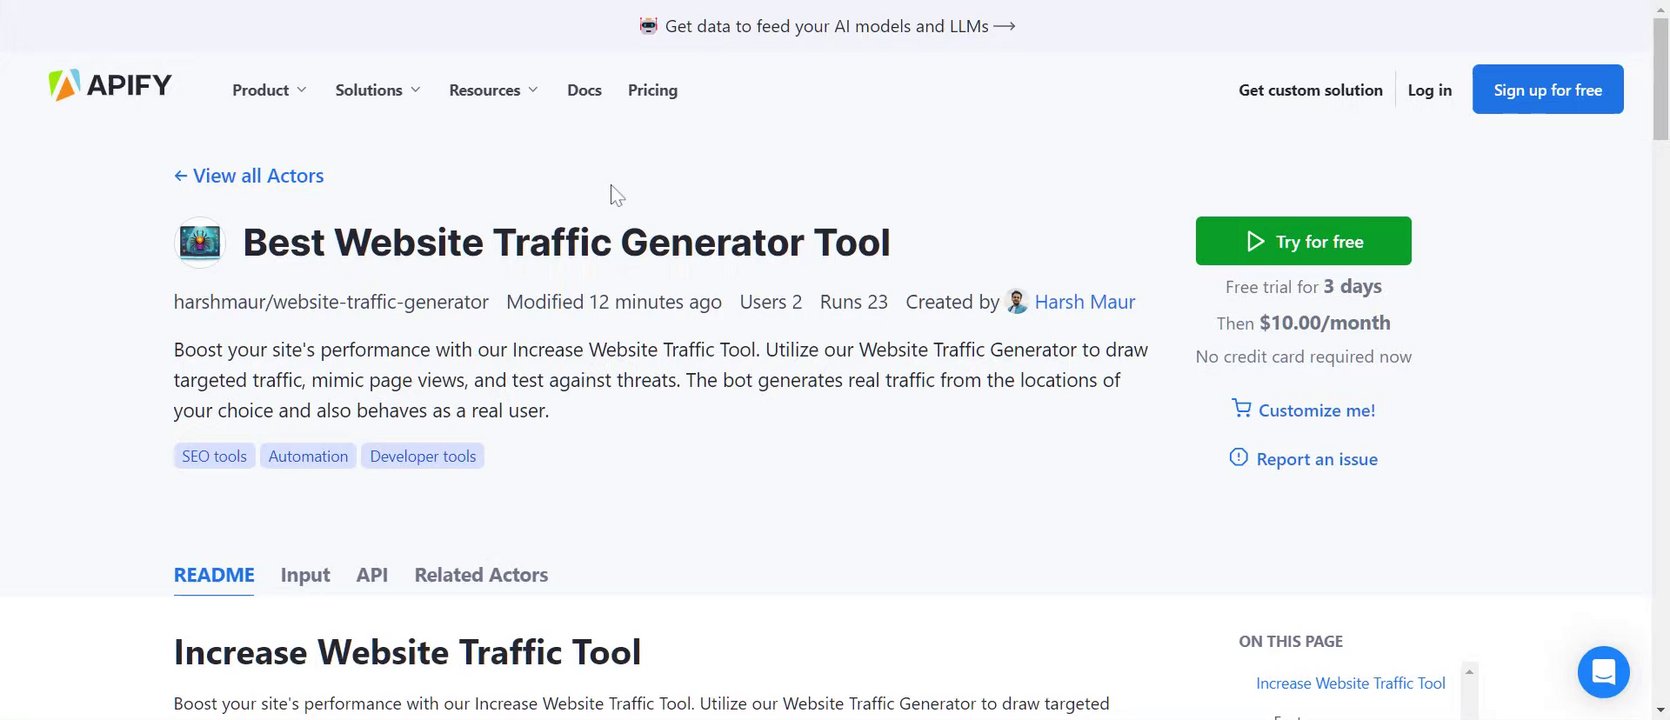Switch to the README tab

pyautogui.click(x=214, y=575)
